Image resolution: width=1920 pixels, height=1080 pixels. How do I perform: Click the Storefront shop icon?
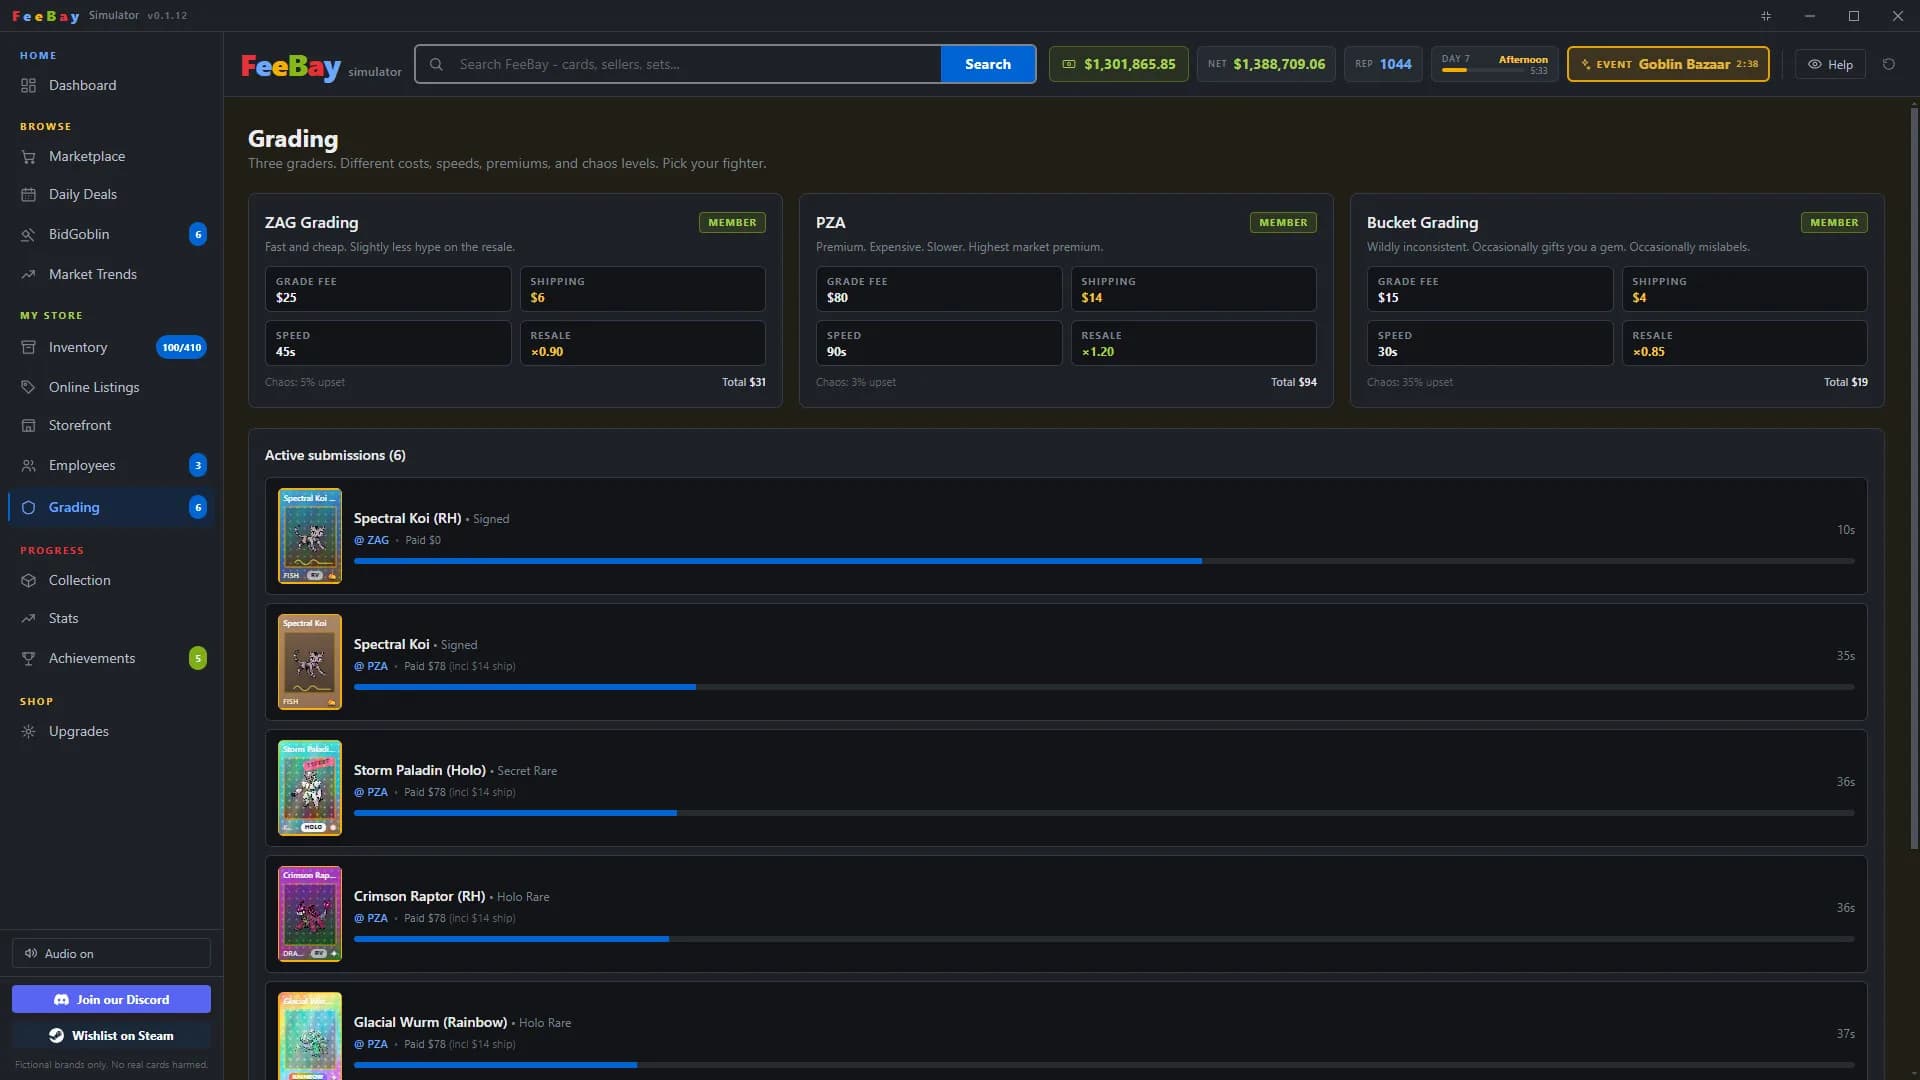[x=28, y=426]
